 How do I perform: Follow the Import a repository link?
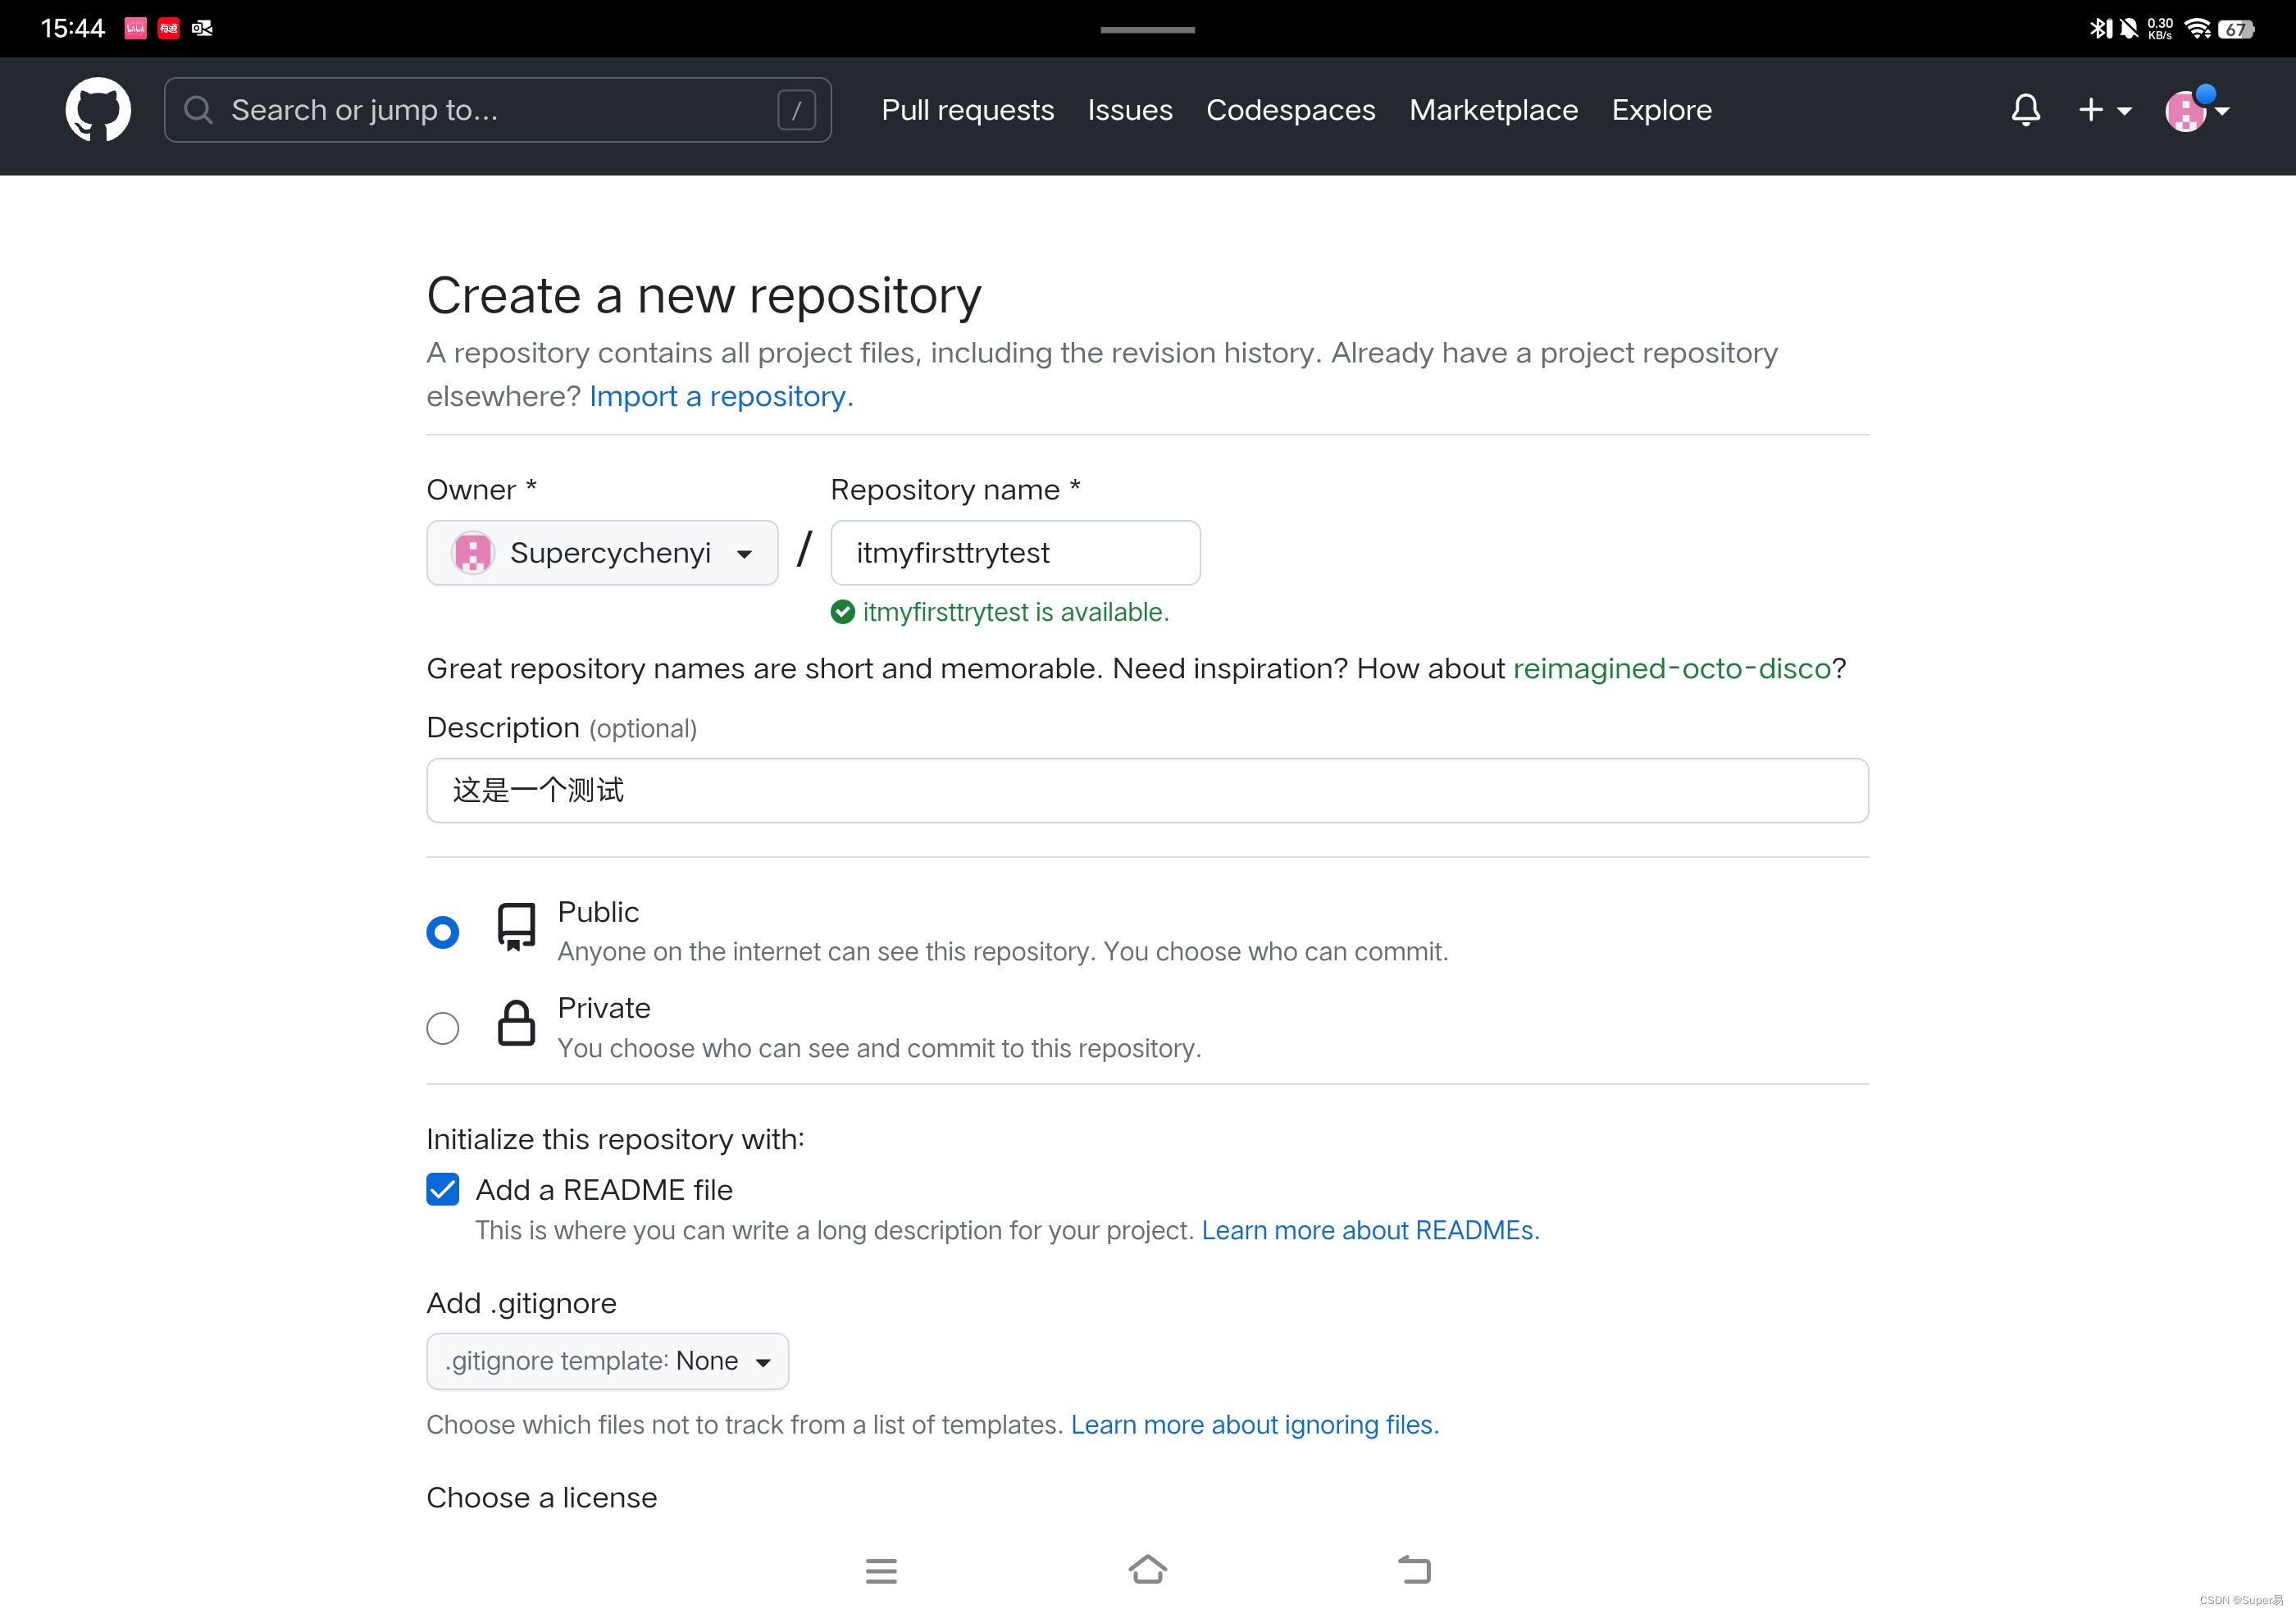point(720,397)
